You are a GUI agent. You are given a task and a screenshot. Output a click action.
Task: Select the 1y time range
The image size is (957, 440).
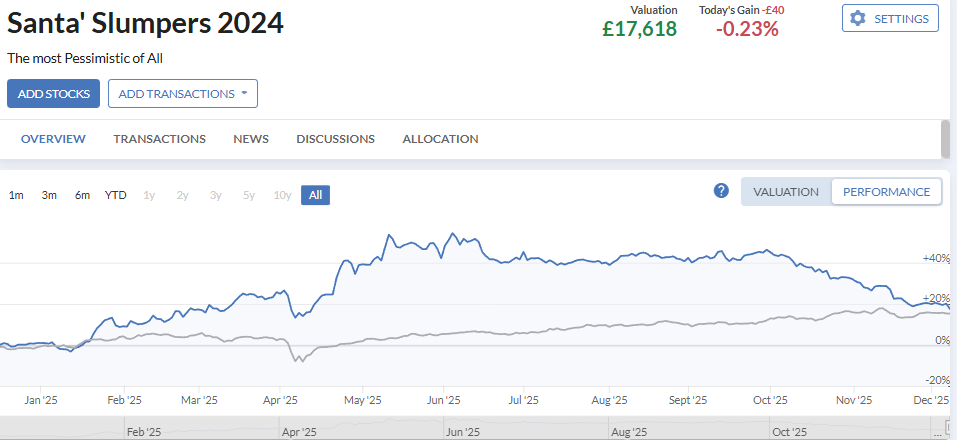[149, 195]
